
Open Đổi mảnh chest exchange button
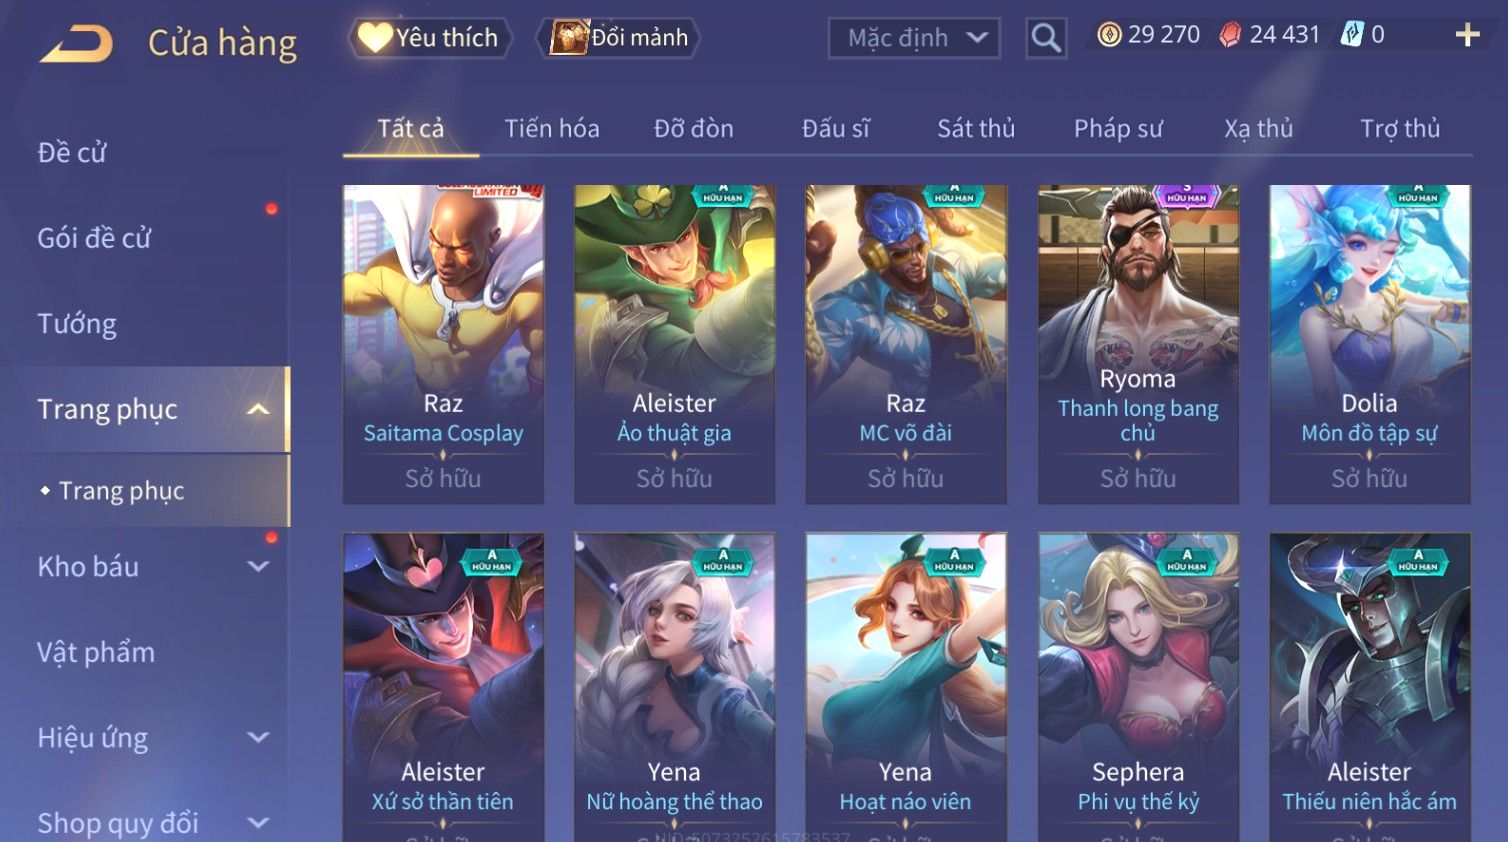pyautogui.click(x=618, y=38)
